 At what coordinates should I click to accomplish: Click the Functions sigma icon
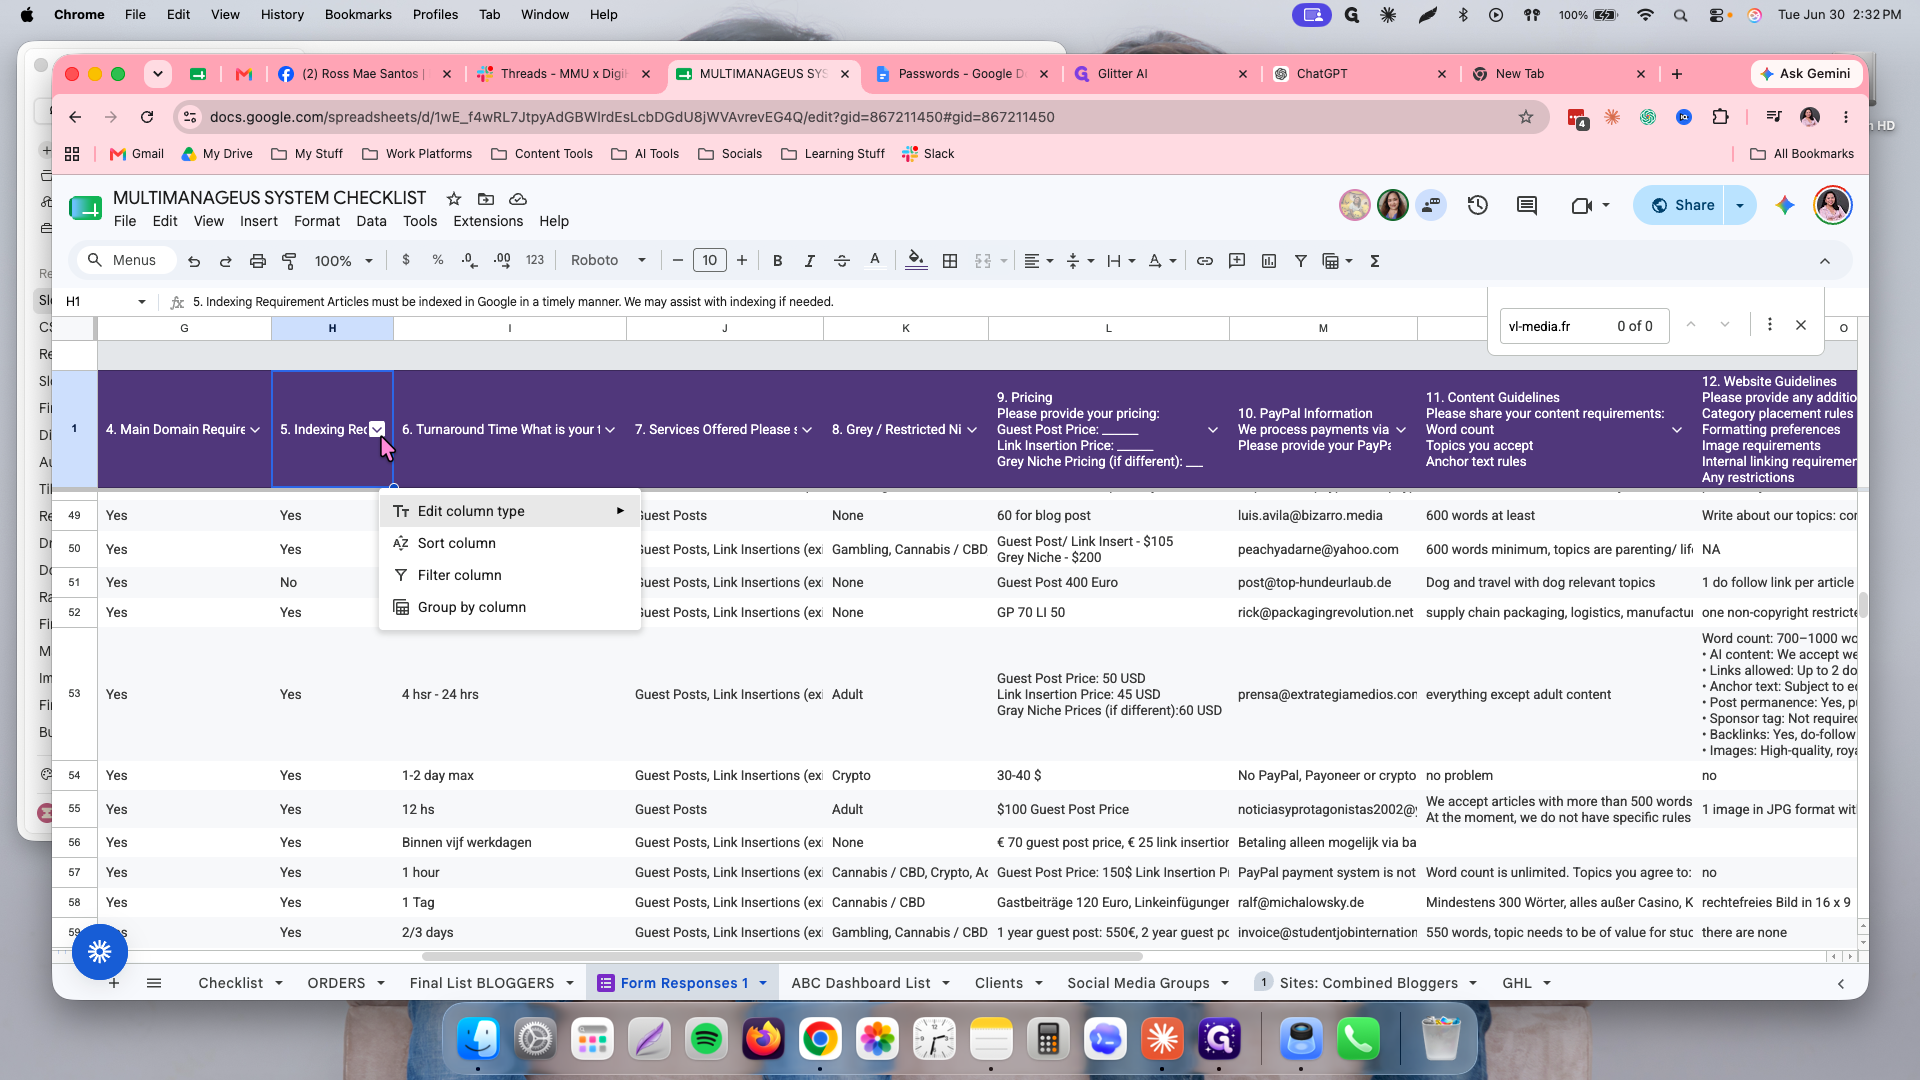click(x=1375, y=261)
